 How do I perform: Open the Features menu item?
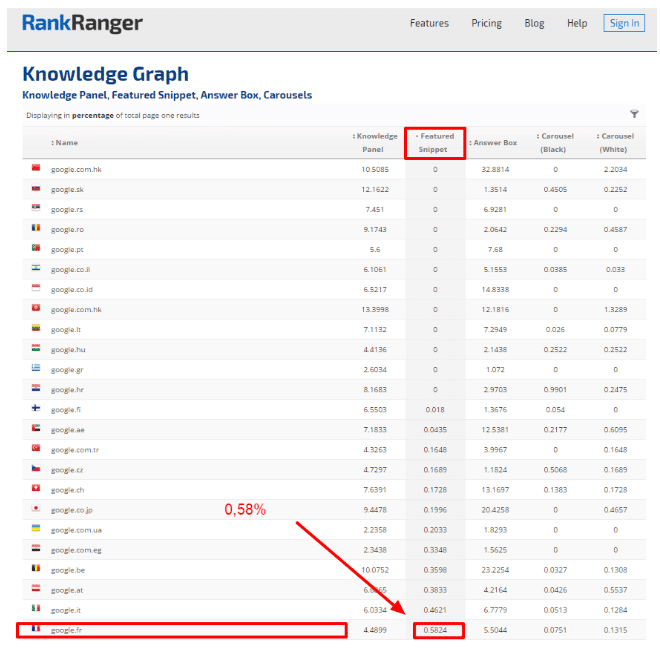[429, 23]
